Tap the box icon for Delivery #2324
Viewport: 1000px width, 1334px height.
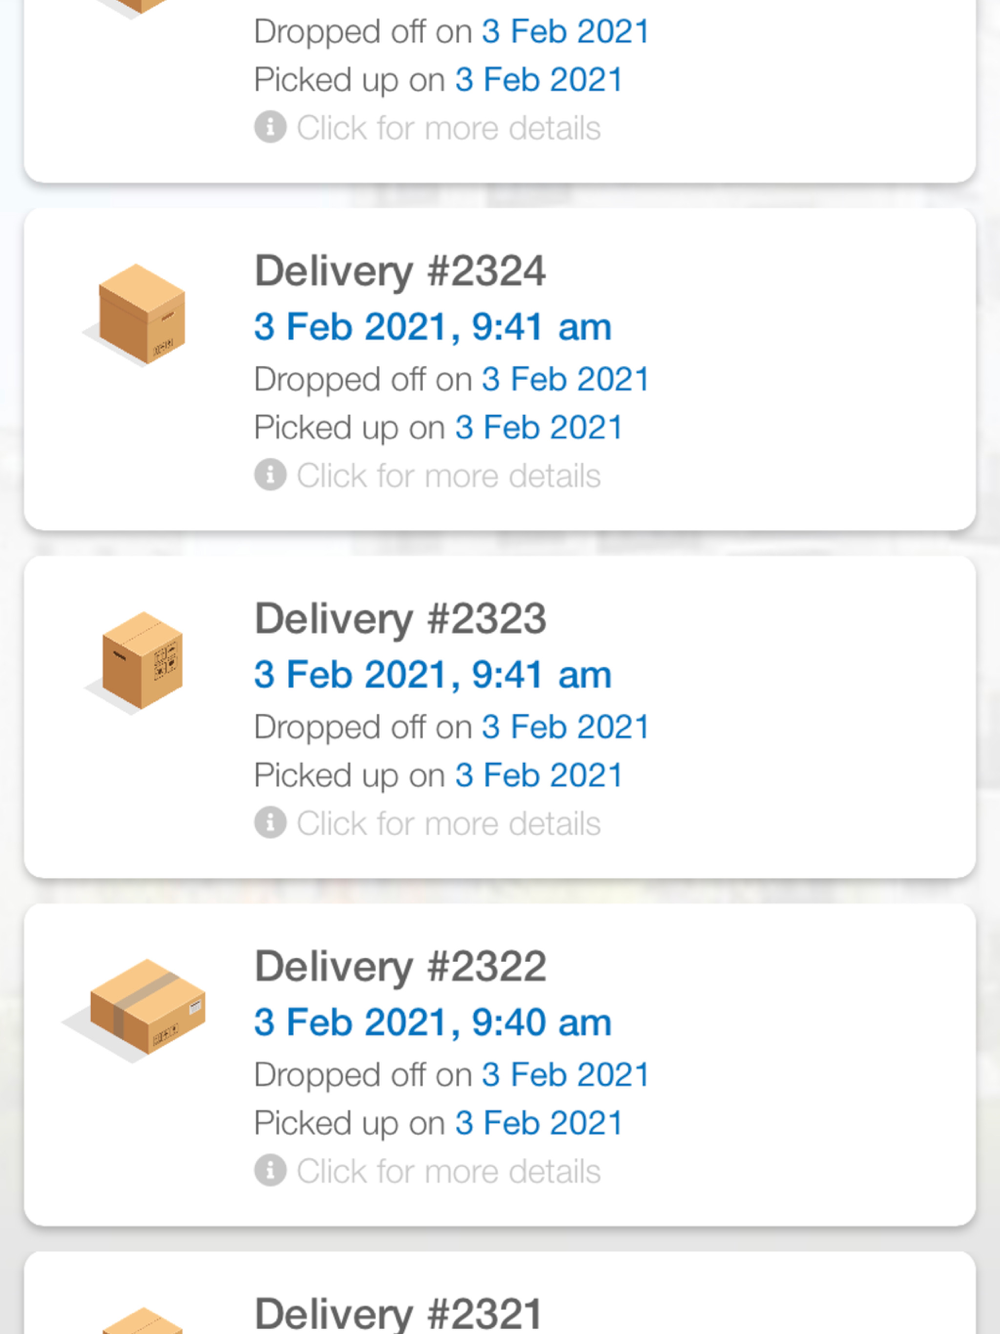(138, 314)
